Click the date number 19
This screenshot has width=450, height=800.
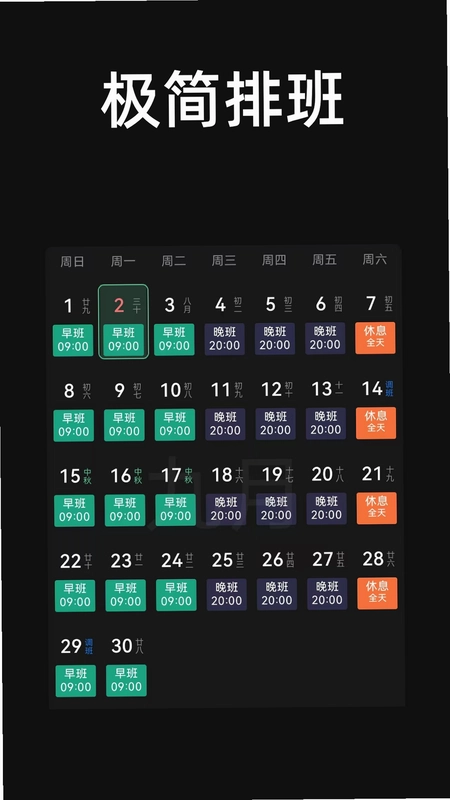tap(272, 474)
